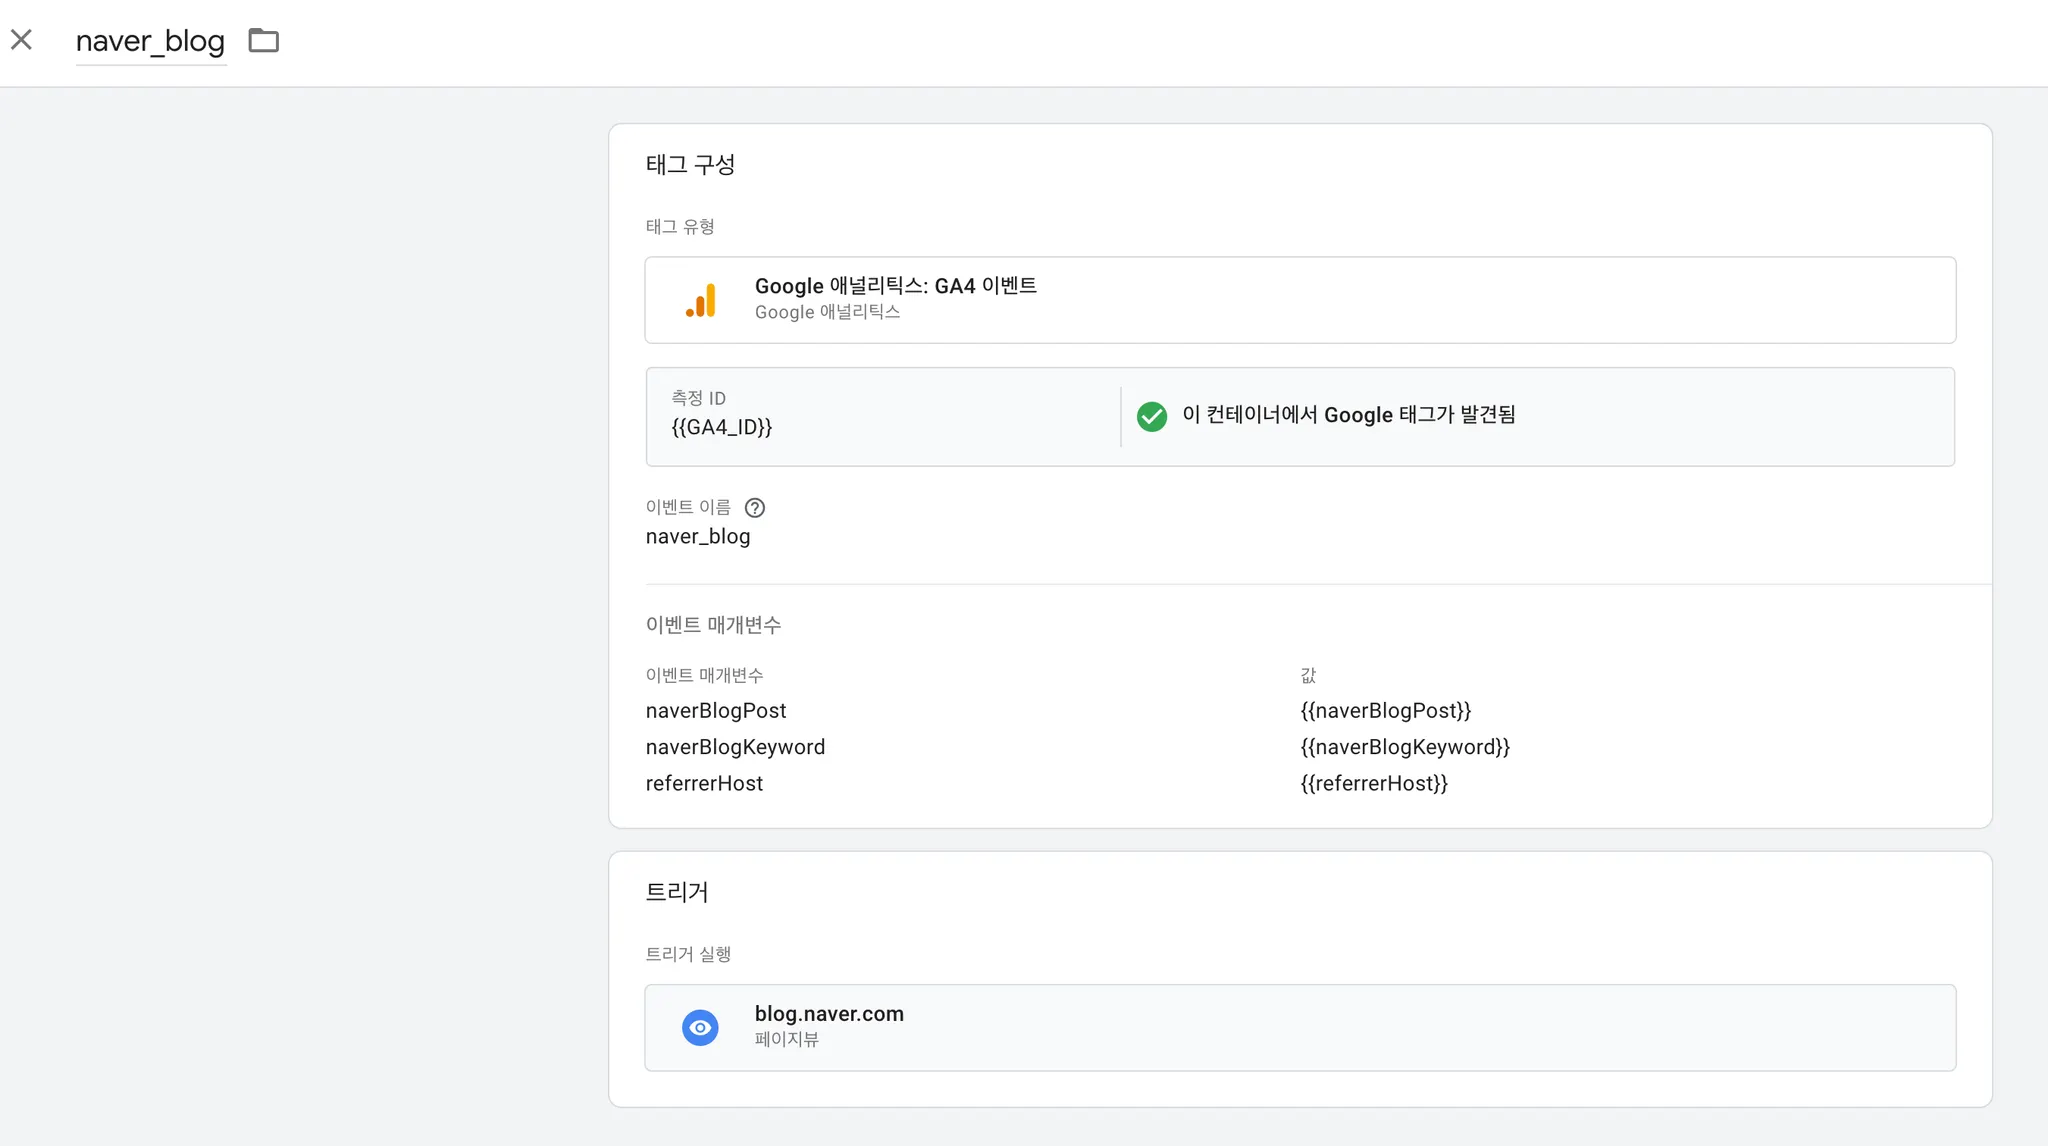Click the {{naverBlogKeyword}} value
Screen dimensions: 2048x1146
click(1404, 748)
